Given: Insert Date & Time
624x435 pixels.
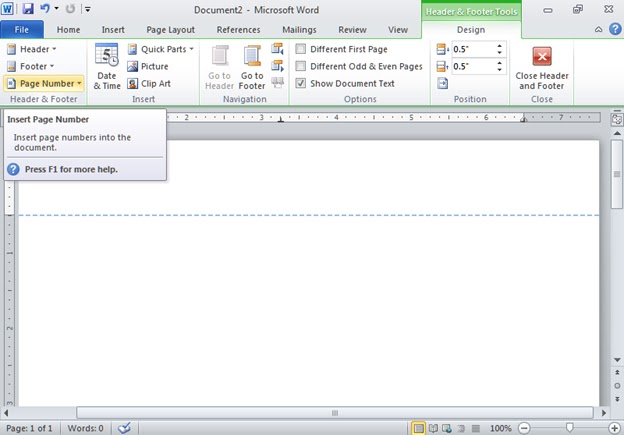Looking at the screenshot, I should 107,66.
